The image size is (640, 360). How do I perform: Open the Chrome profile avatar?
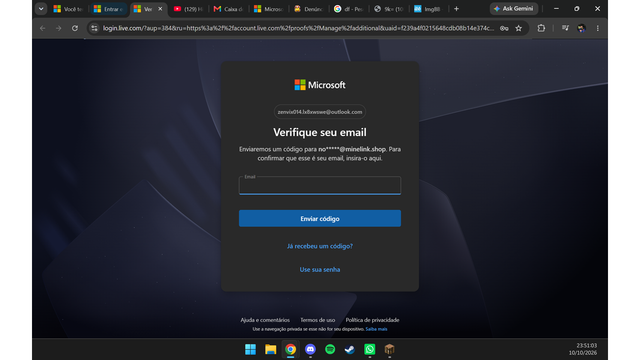click(x=581, y=28)
